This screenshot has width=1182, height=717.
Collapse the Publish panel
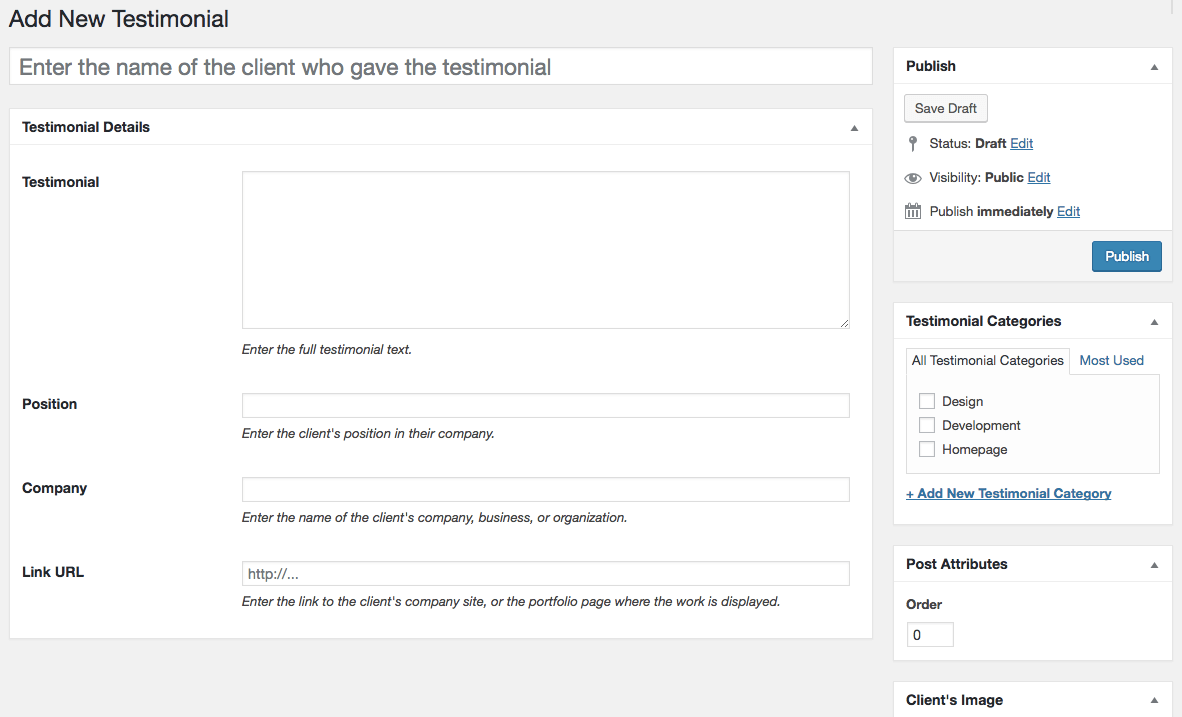1154,67
